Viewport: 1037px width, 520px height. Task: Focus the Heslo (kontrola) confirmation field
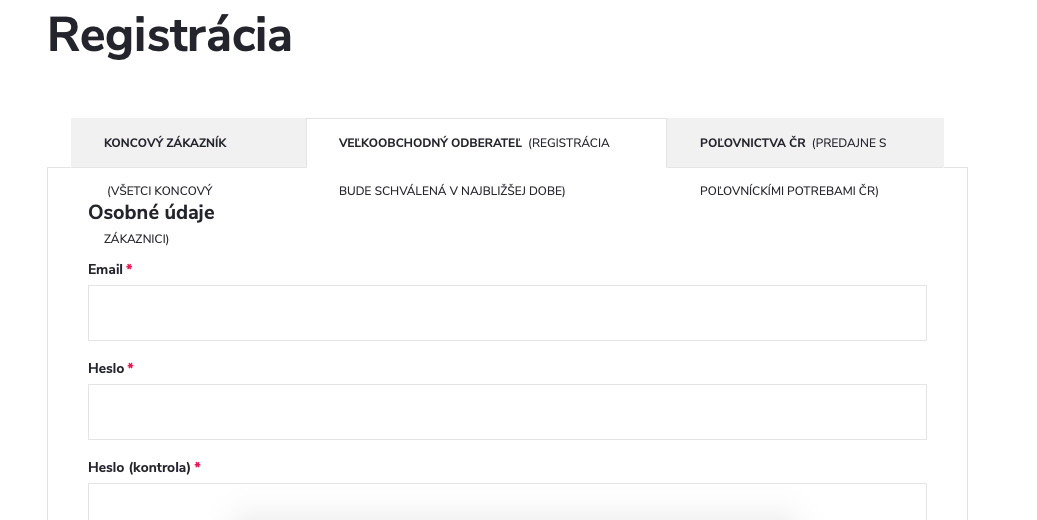(507, 501)
